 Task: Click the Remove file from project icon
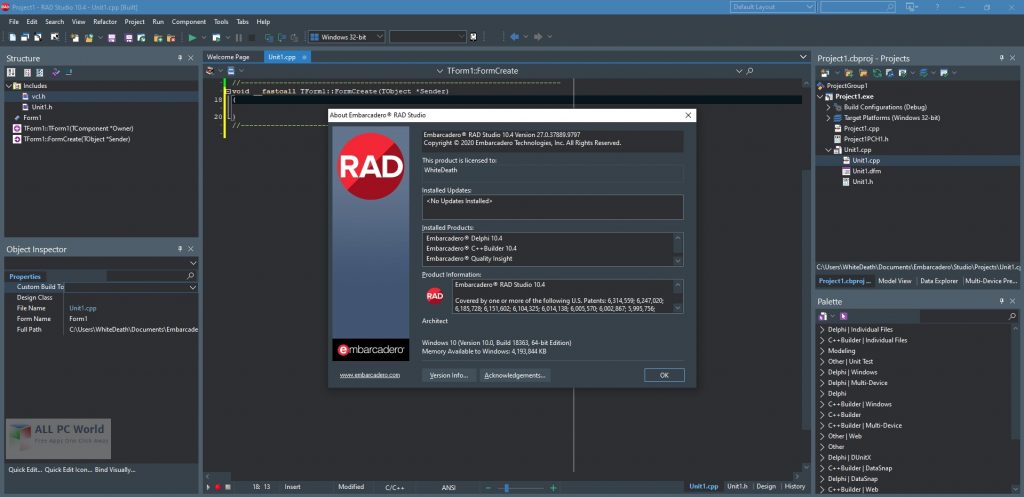coord(171,37)
